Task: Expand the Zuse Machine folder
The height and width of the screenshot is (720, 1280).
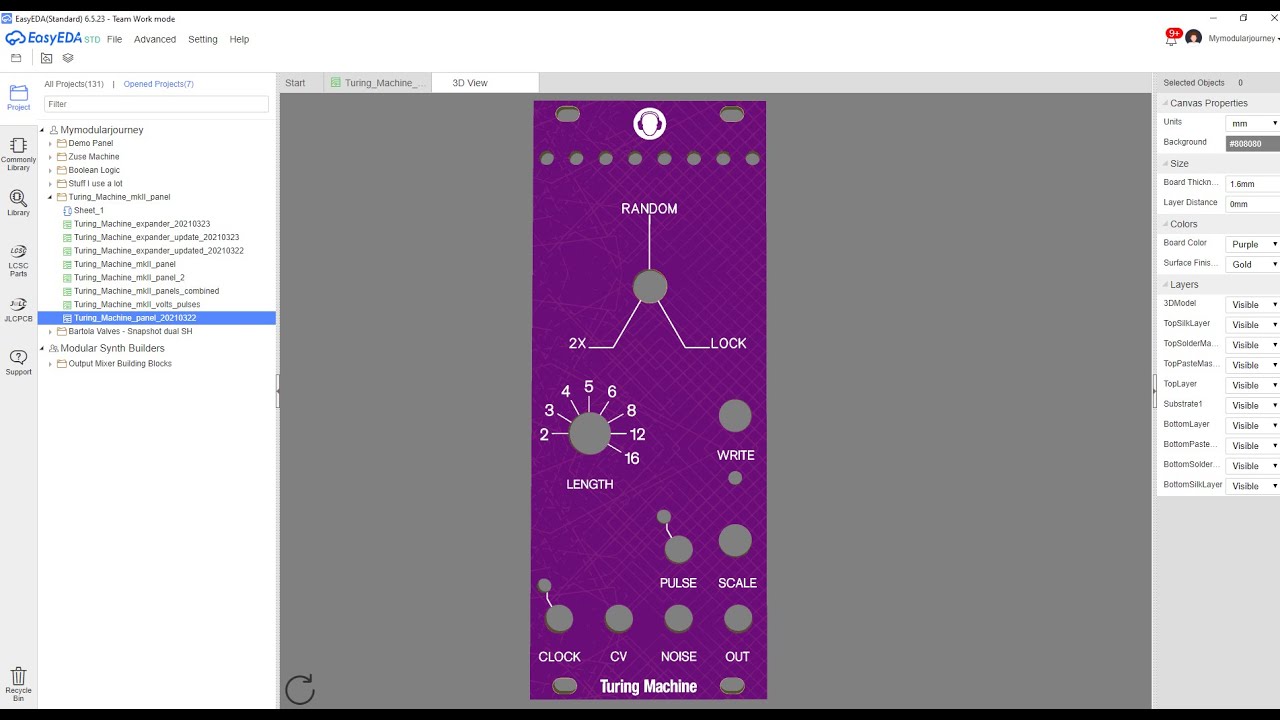Action: tap(50, 157)
